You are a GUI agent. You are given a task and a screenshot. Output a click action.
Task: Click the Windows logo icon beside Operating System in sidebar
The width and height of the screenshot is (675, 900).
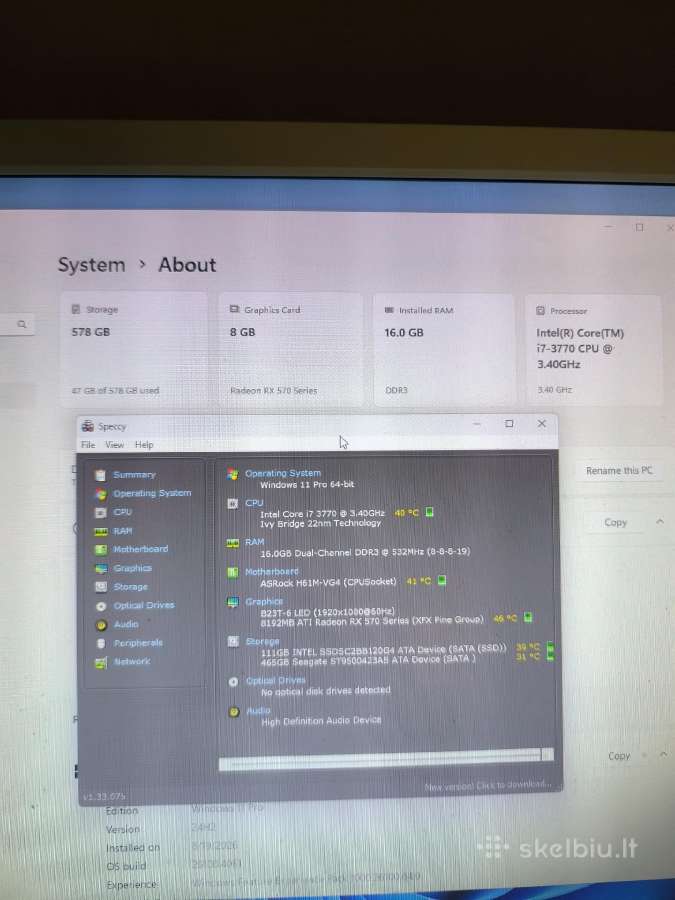point(100,494)
